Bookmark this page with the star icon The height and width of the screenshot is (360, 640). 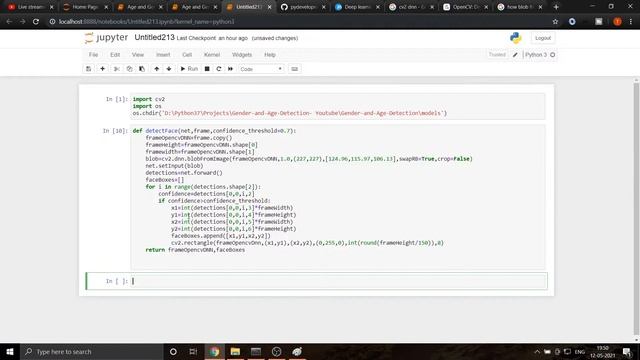coord(555,22)
